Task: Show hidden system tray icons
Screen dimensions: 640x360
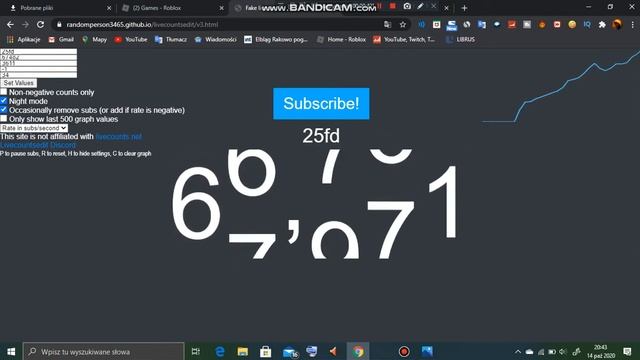Action: point(518,351)
